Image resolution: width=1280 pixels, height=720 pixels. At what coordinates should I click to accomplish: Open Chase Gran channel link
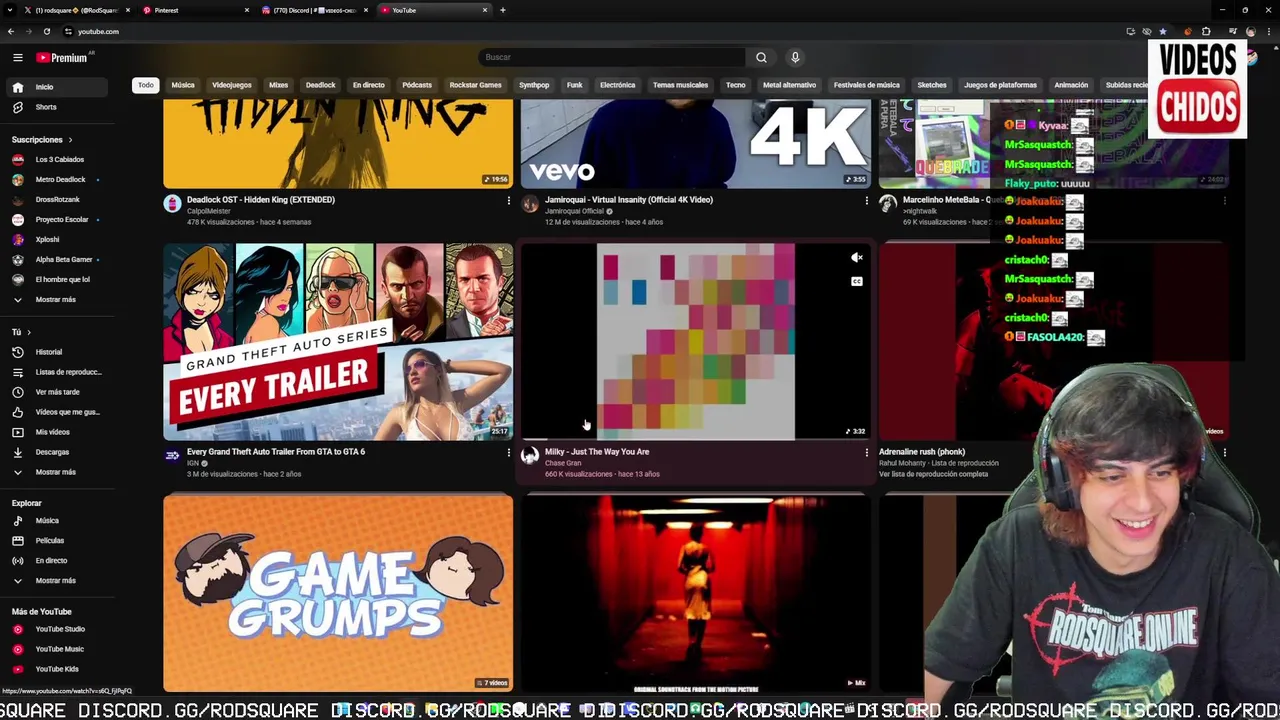pos(563,463)
